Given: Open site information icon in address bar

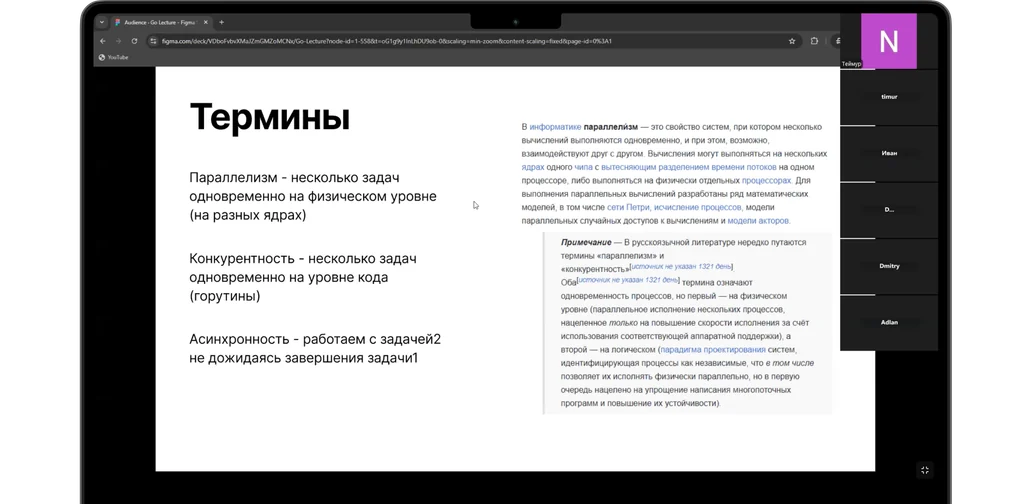Looking at the screenshot, I should click(x=153, y=41).
